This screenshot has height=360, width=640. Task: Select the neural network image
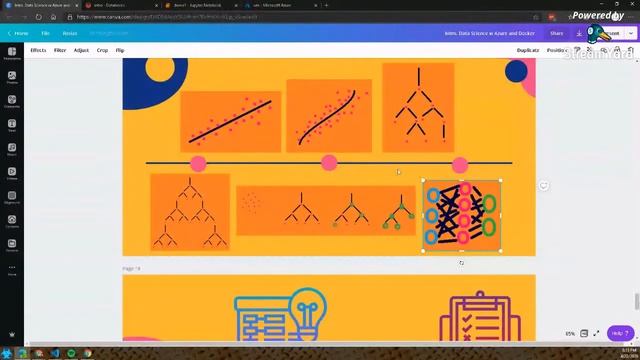[462, 216]
